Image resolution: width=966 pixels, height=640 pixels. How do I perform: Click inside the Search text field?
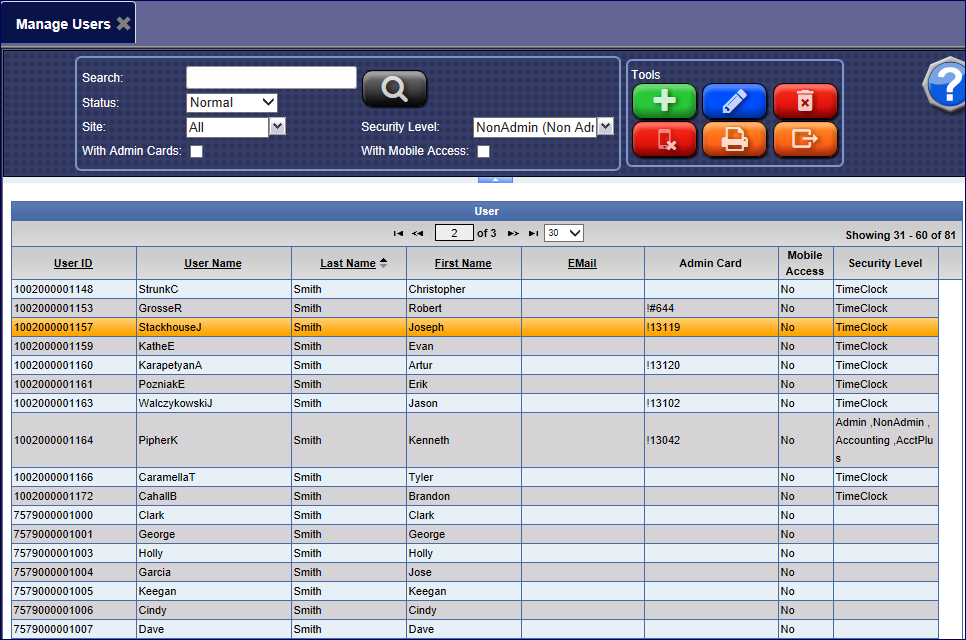[x=271, y=78]
